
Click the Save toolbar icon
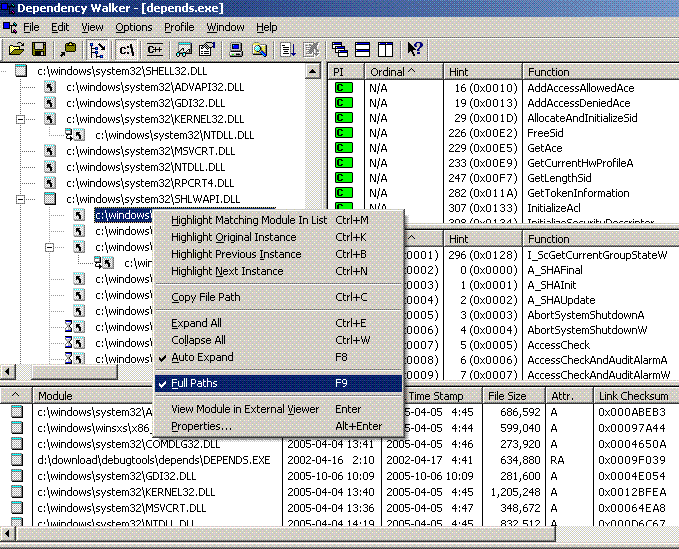[x=39, y=49]
